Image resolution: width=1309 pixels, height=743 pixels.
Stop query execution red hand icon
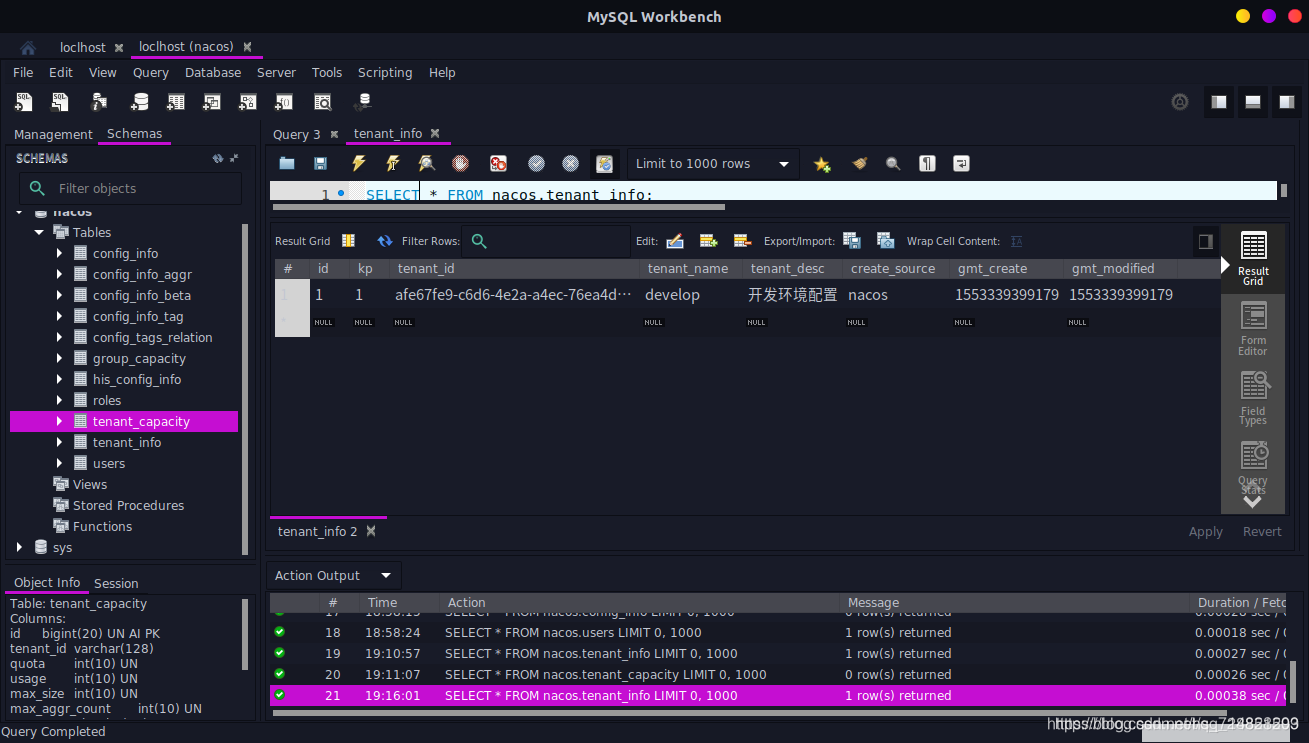pyautogui.click(x=461, y=164)
